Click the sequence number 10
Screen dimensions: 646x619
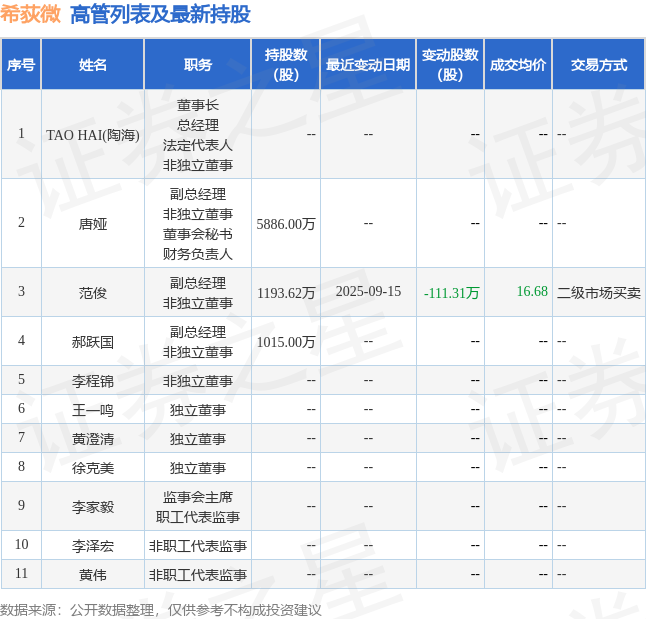click(x=21, y=544)
